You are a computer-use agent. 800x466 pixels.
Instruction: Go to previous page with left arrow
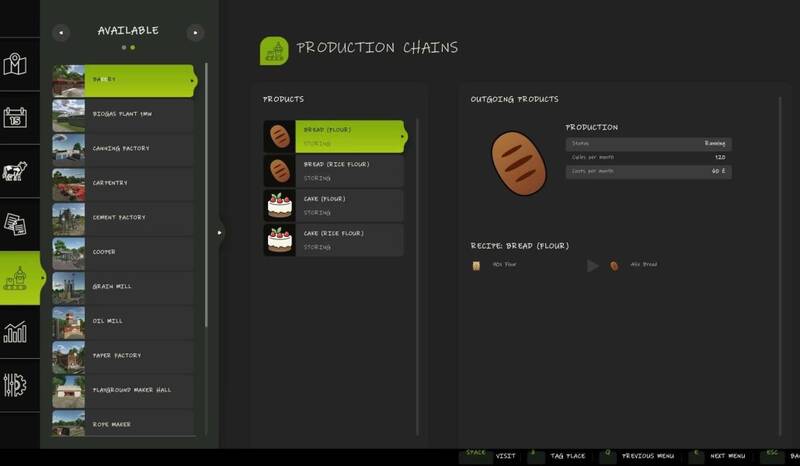coord(61,33)
